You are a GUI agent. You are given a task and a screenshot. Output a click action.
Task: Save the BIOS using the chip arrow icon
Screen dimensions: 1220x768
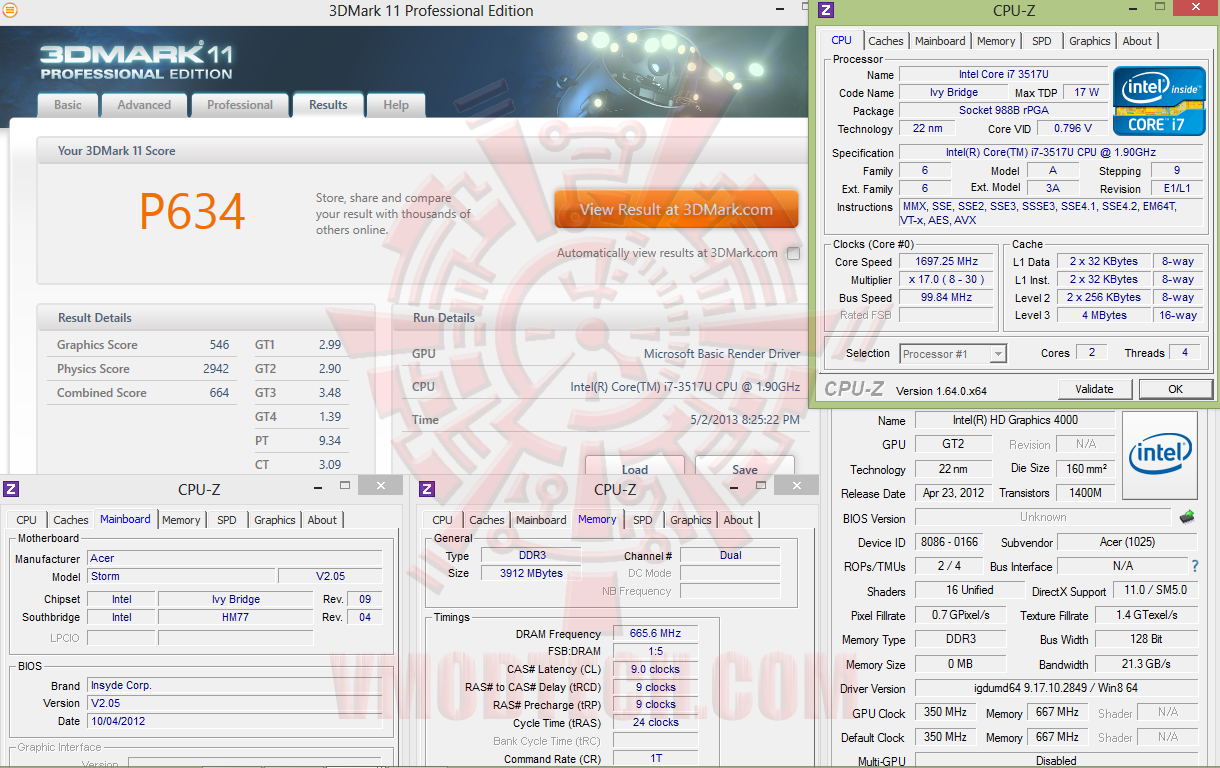[x=1187, y=517]
